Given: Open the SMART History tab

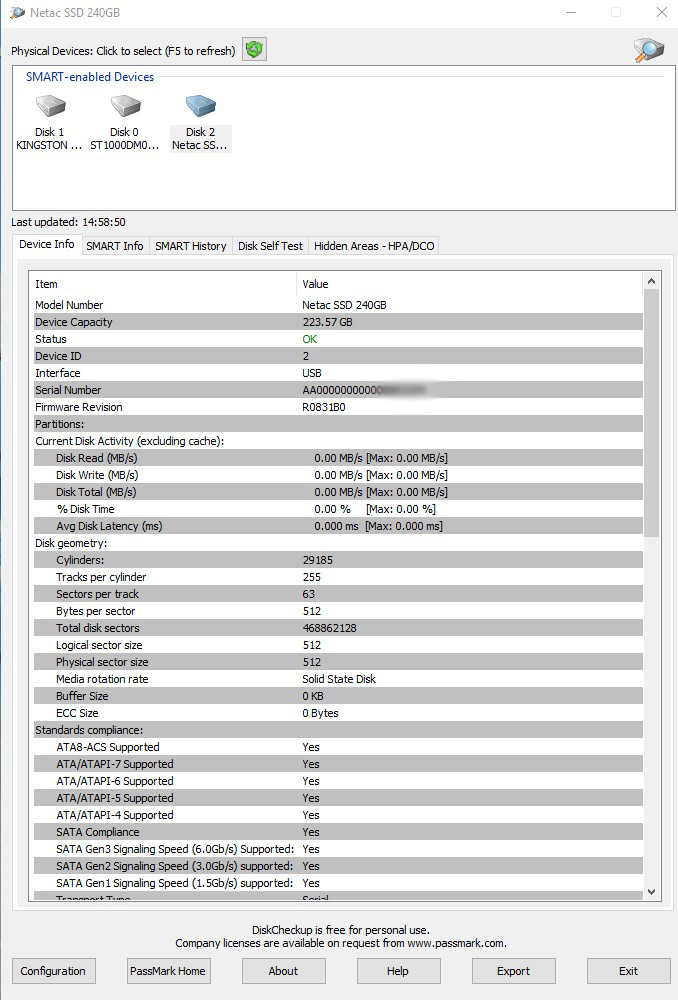Looking at the screenshot, I should click(x=191, y=246).
